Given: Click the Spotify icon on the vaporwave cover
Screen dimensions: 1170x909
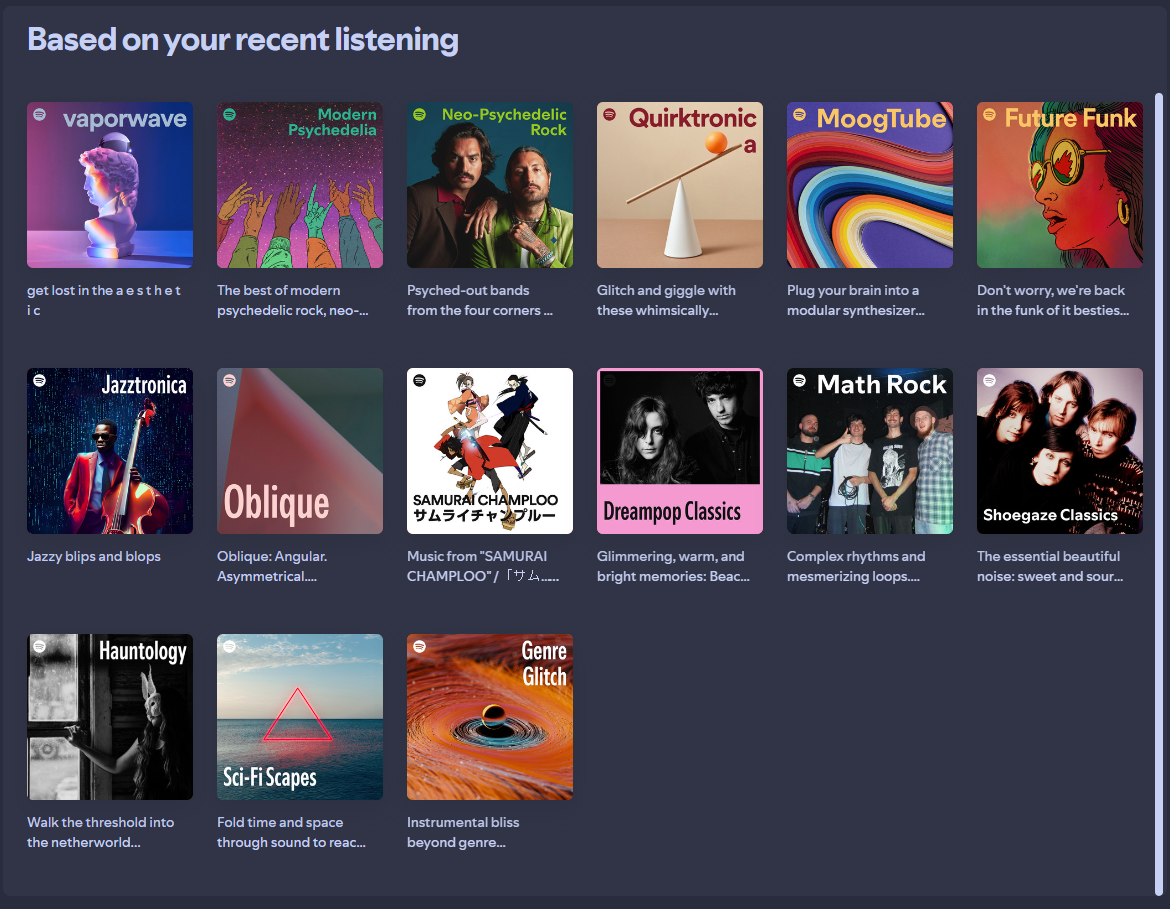Looking at the screenshot, I should [40, 115].
